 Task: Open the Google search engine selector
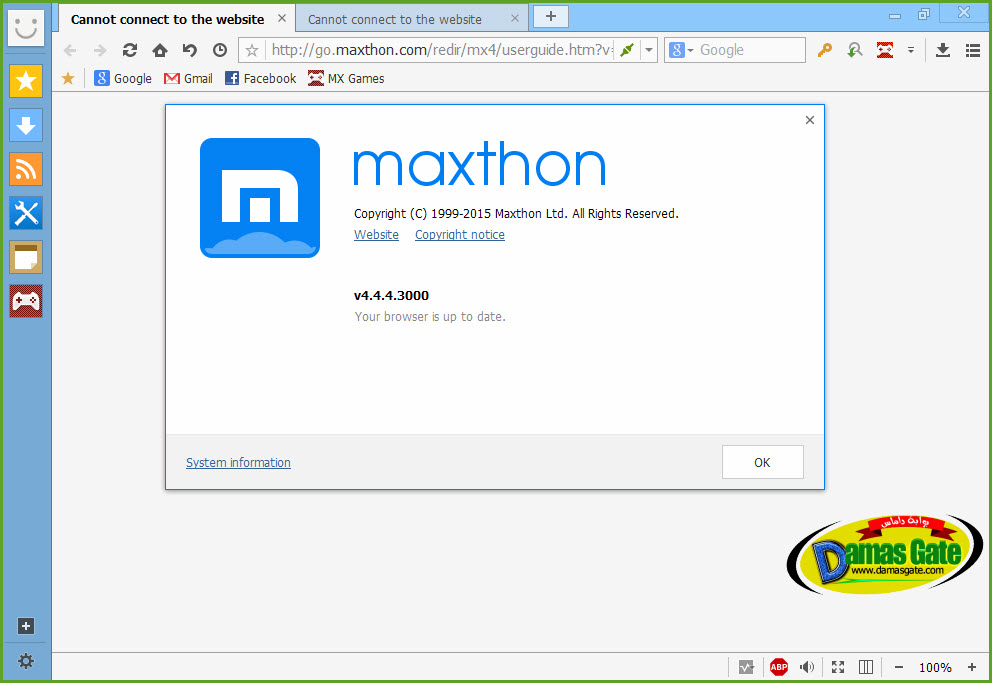pyautogui.click(x=681, y=50)
